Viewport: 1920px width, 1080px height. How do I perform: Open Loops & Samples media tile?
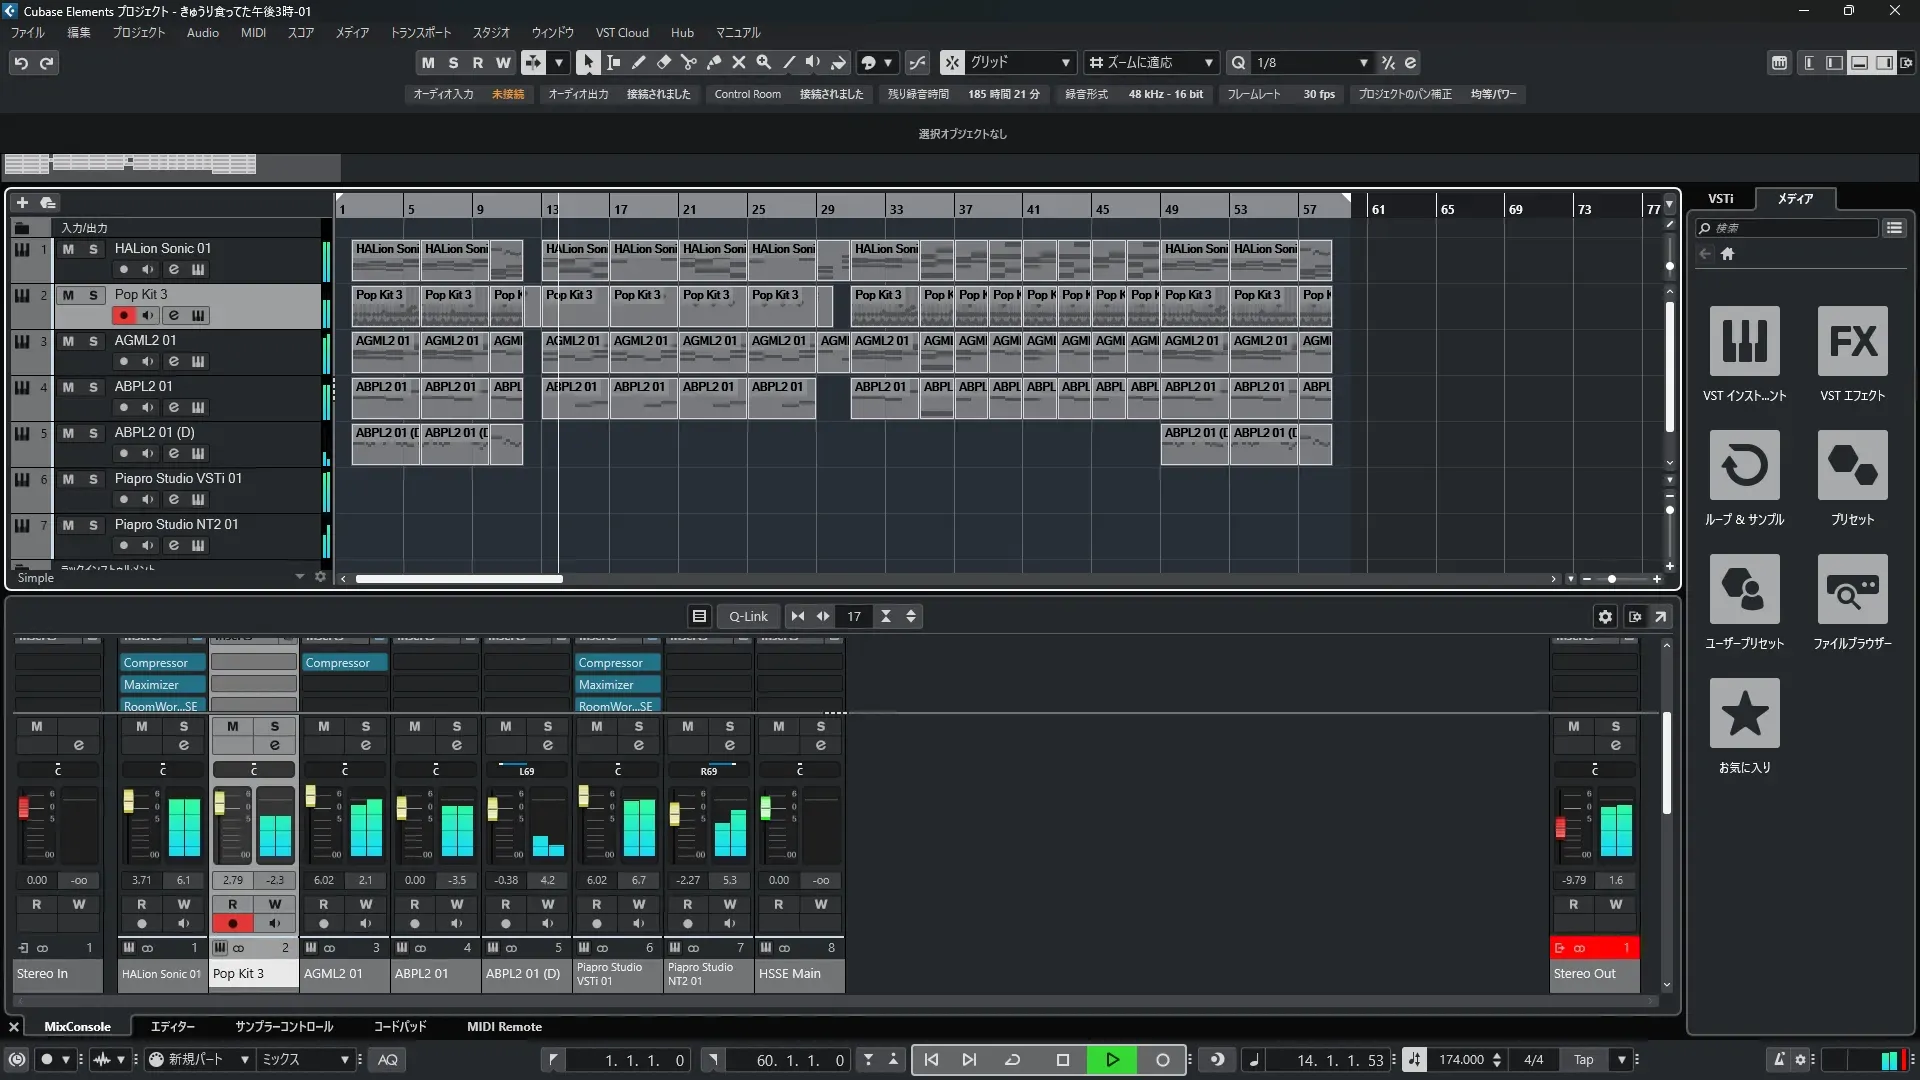[x=1744, y=465]
